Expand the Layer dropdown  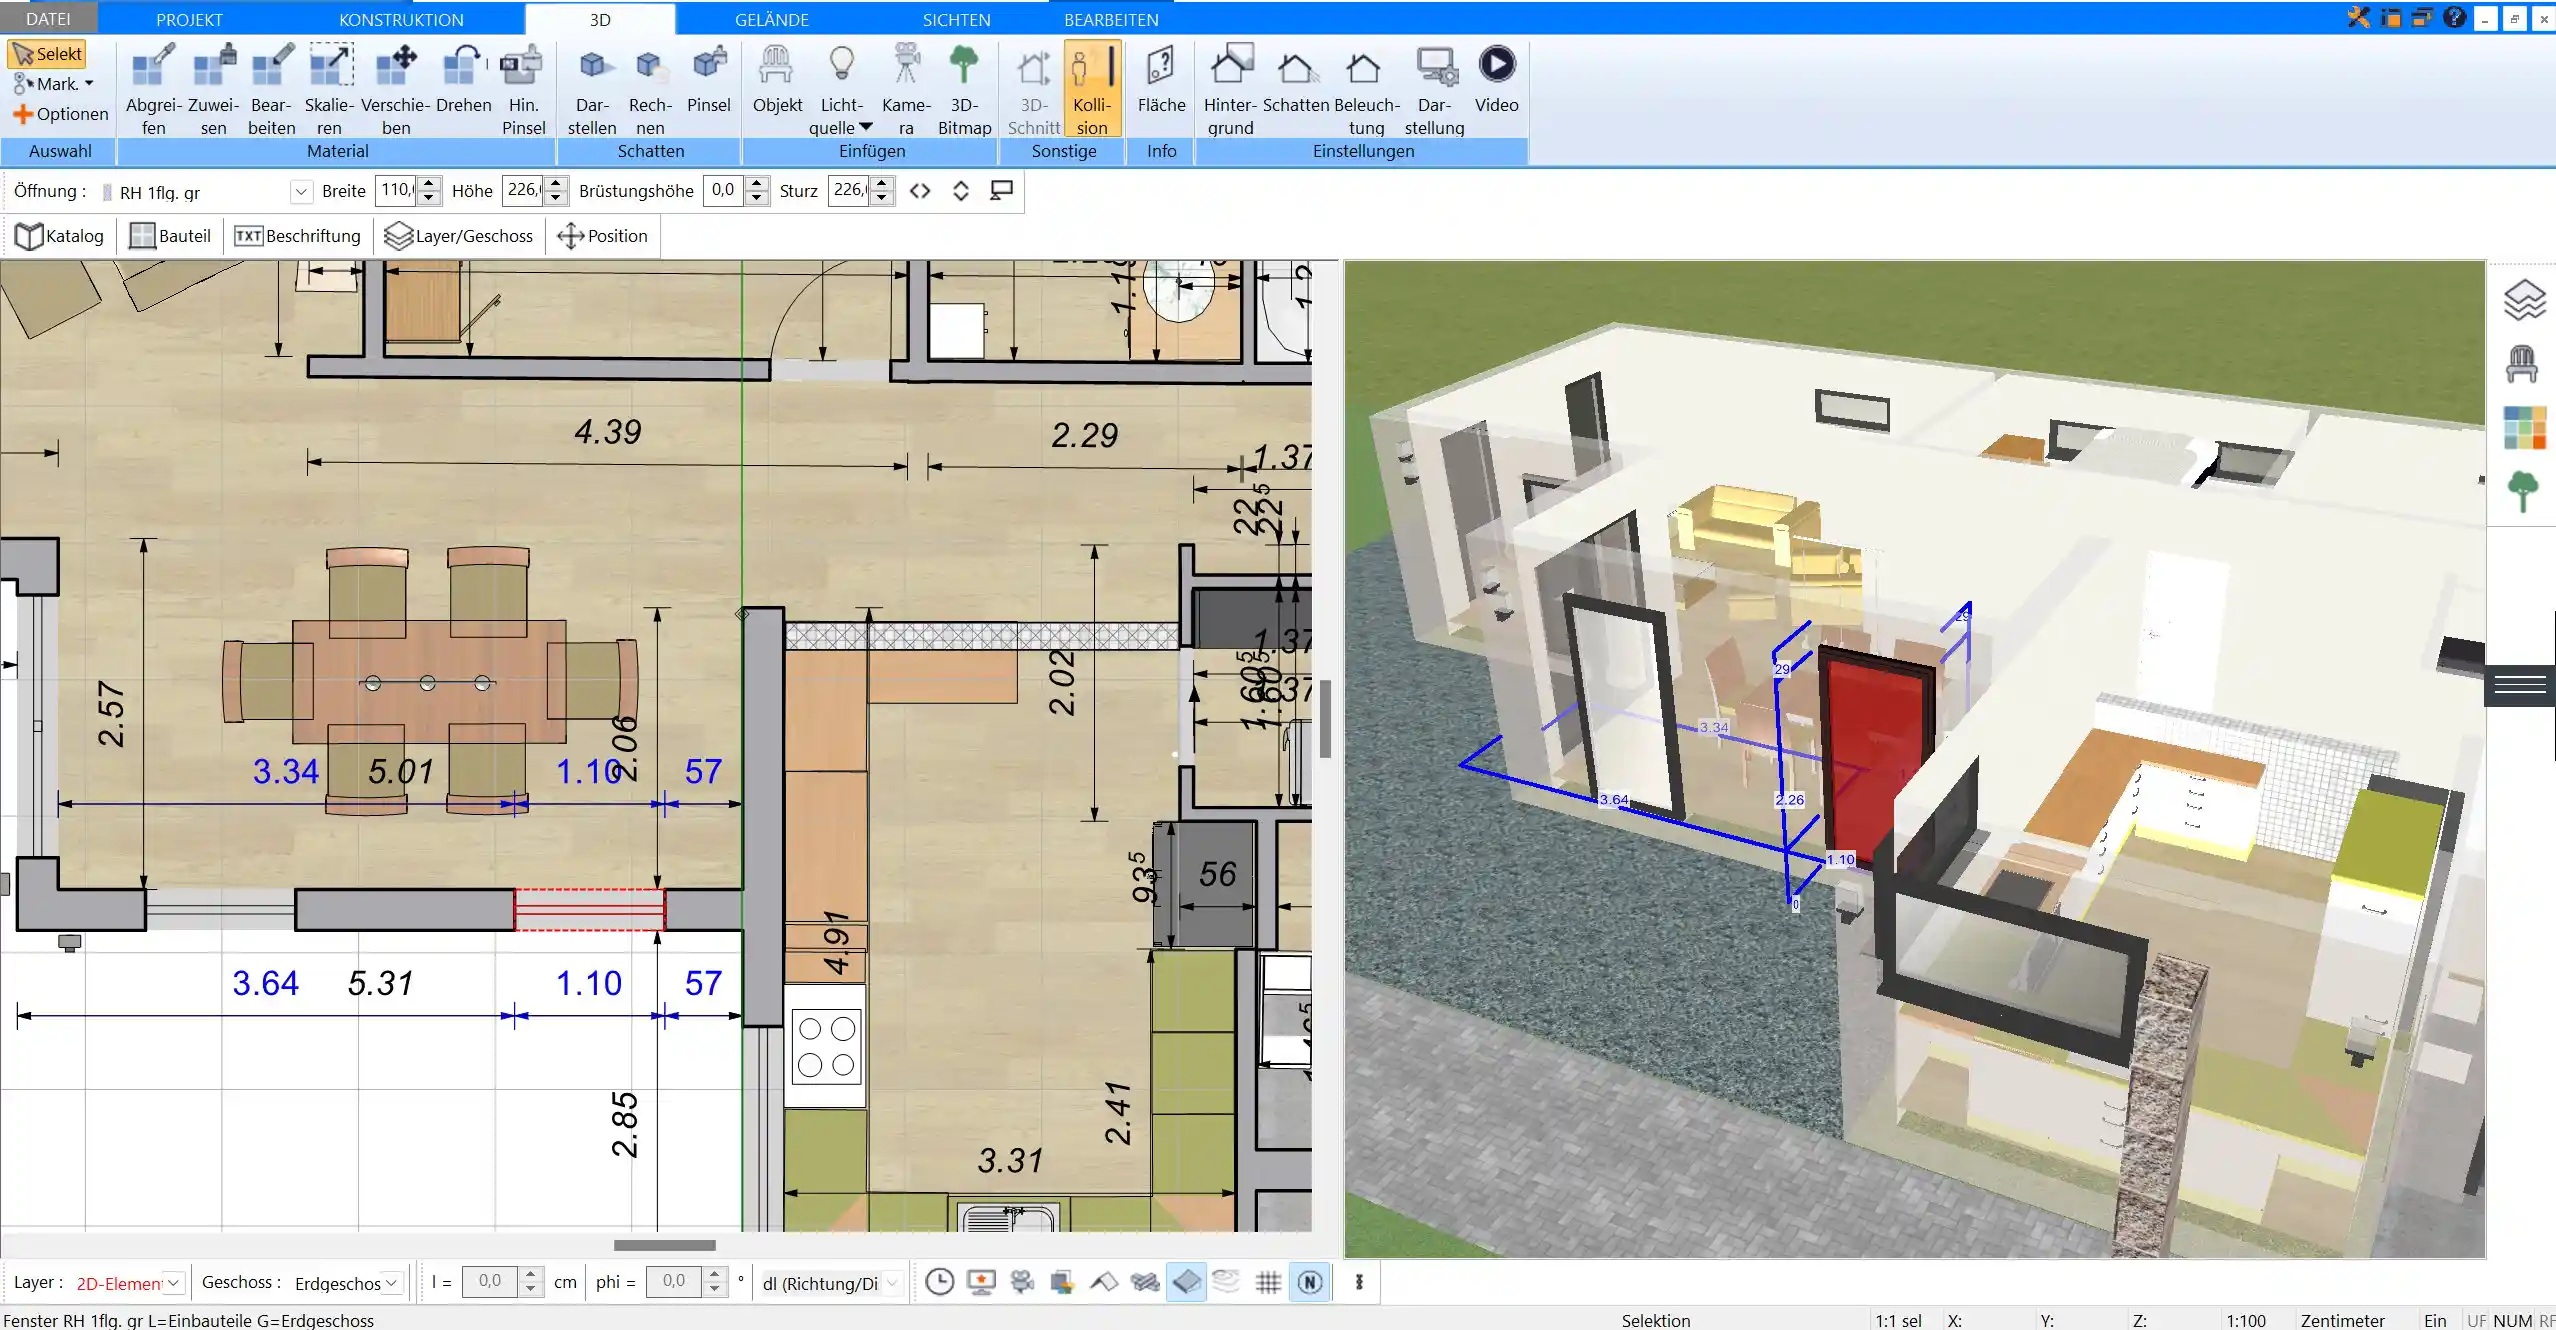coord(173,1282)
